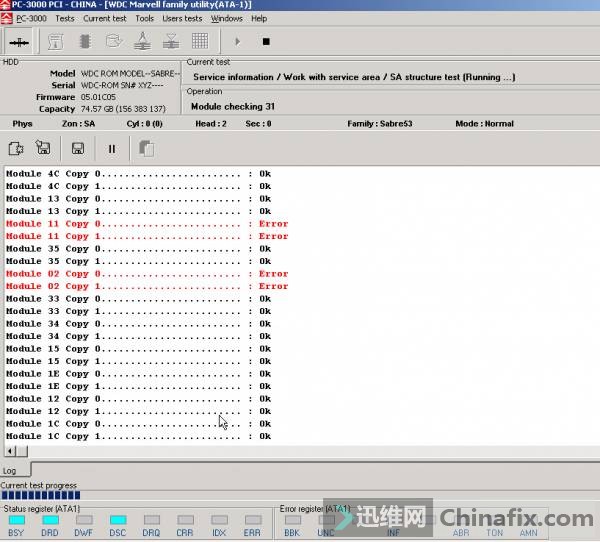Click the BSY status indicator
The image size is (600, 542).
16,520
